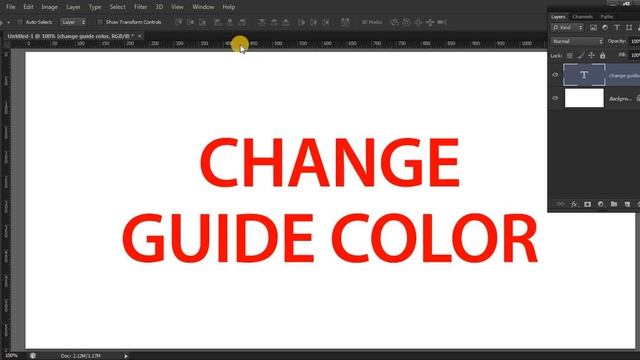This screenshot has width=640, height=360.
Task: Click the layer Fill value field
Action: (635, 55)
